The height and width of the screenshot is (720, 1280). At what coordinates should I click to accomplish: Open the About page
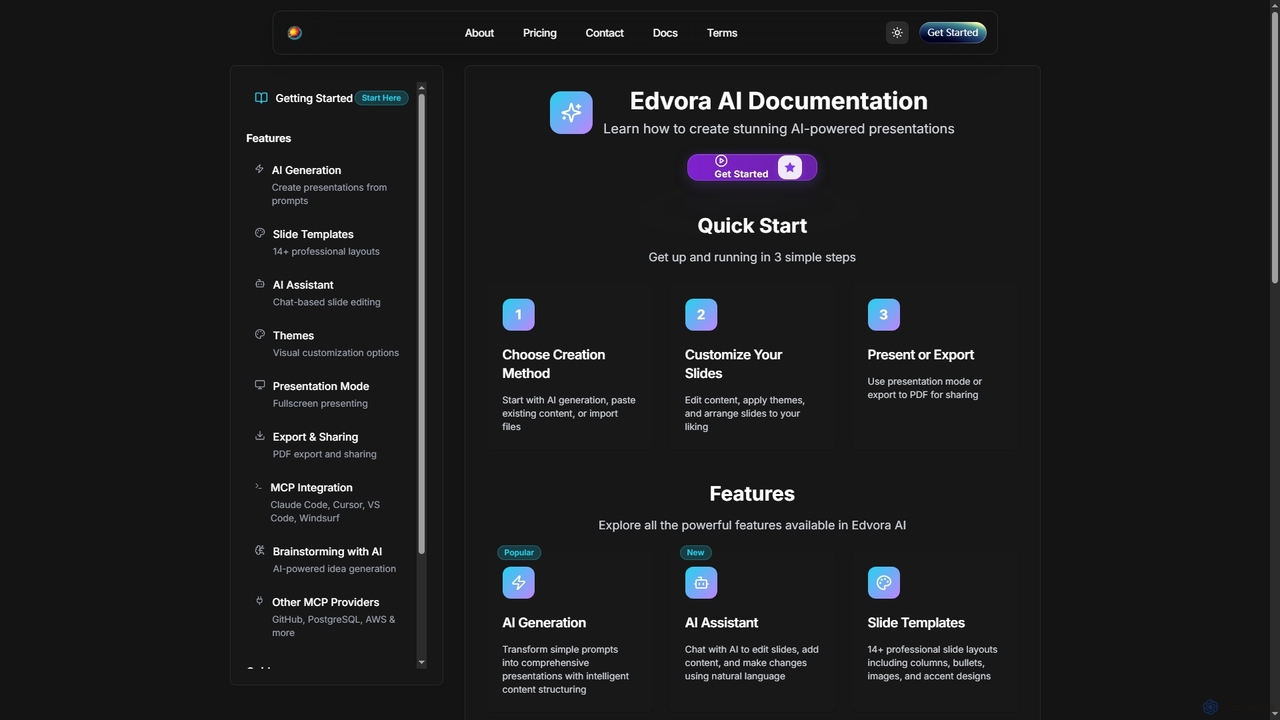pos(479,33)
